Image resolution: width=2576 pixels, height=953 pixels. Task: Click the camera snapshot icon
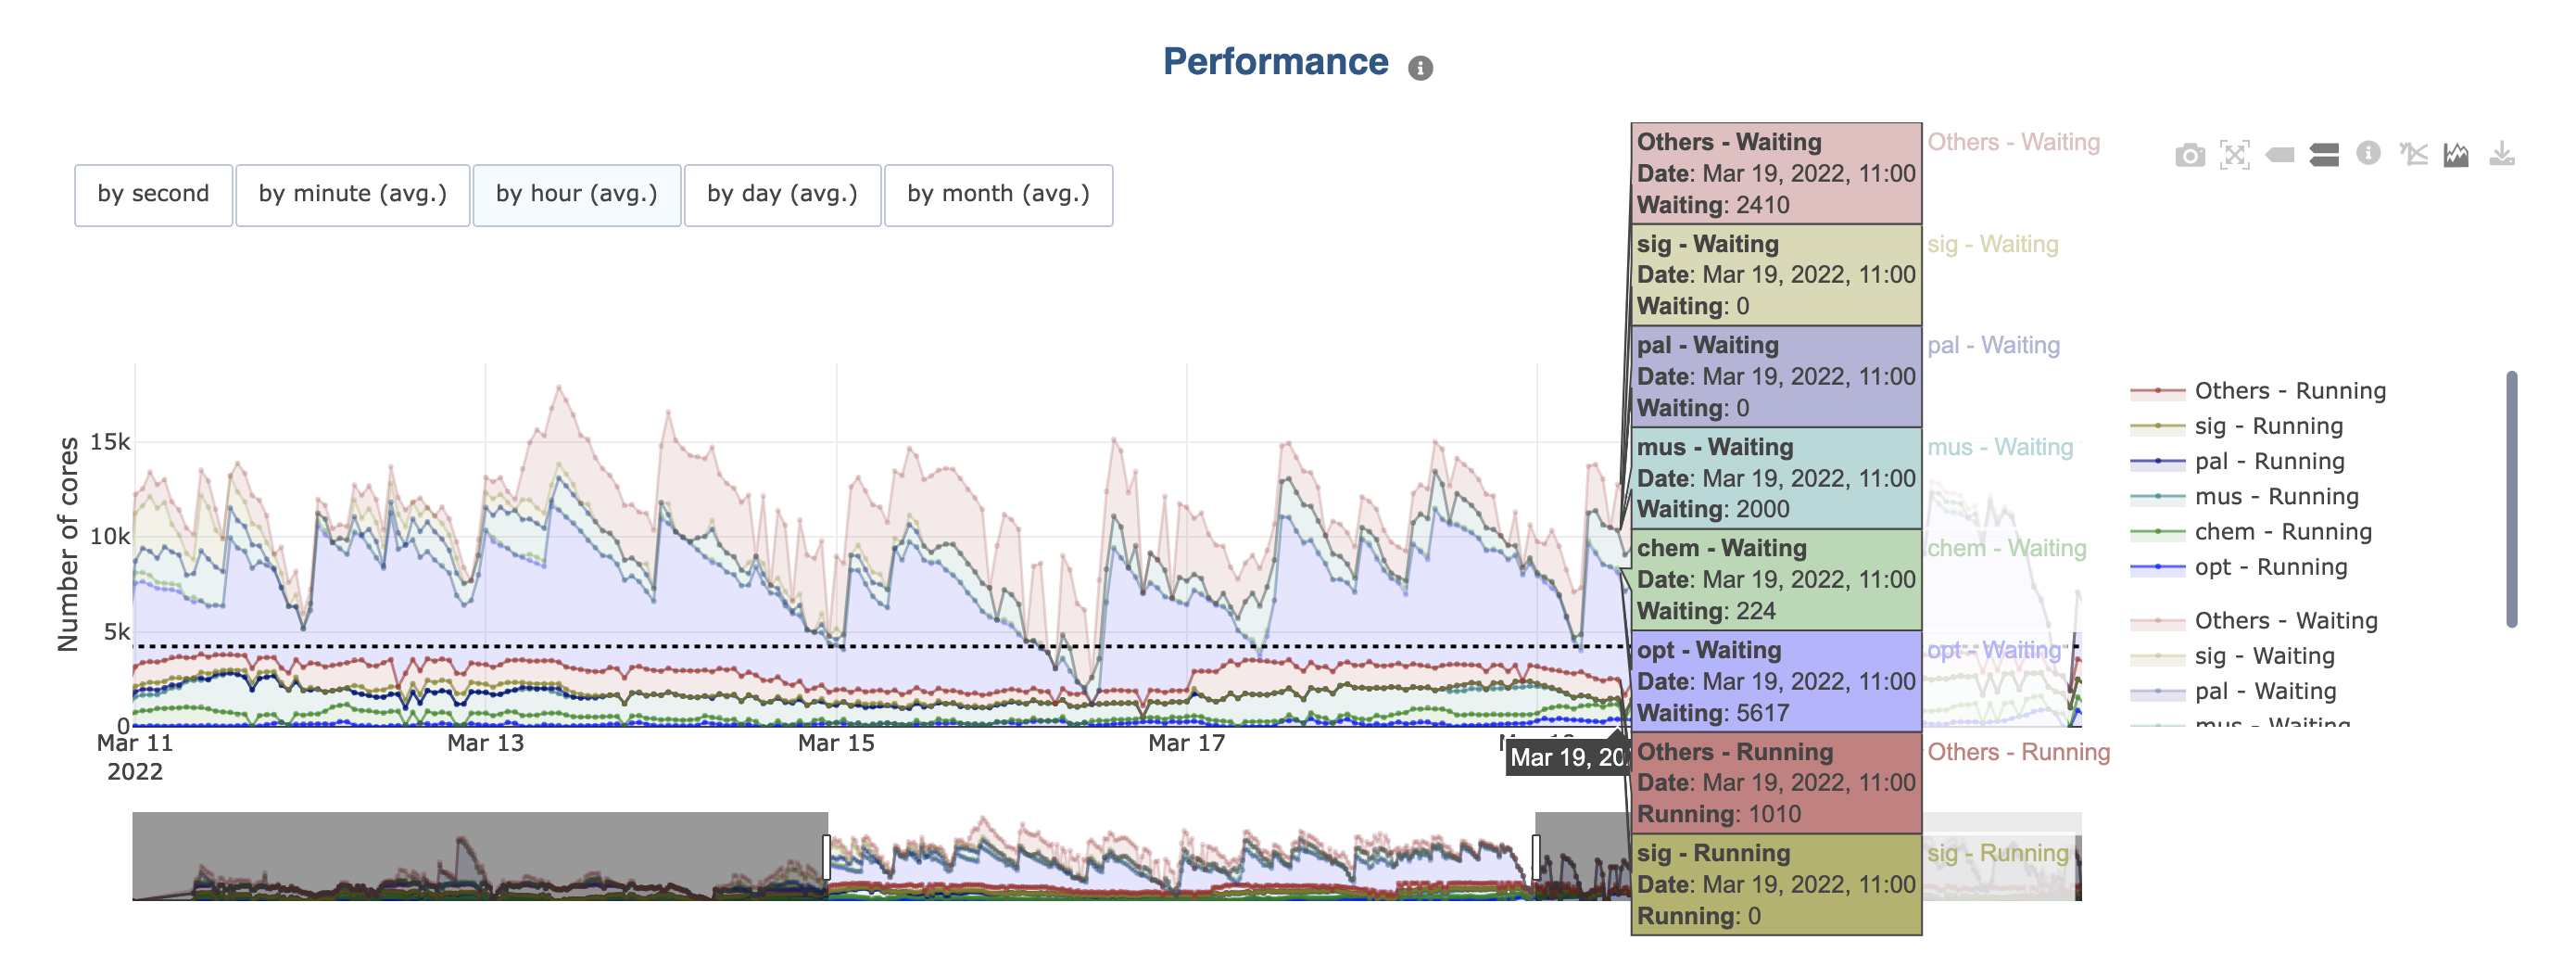(2189, 155)
